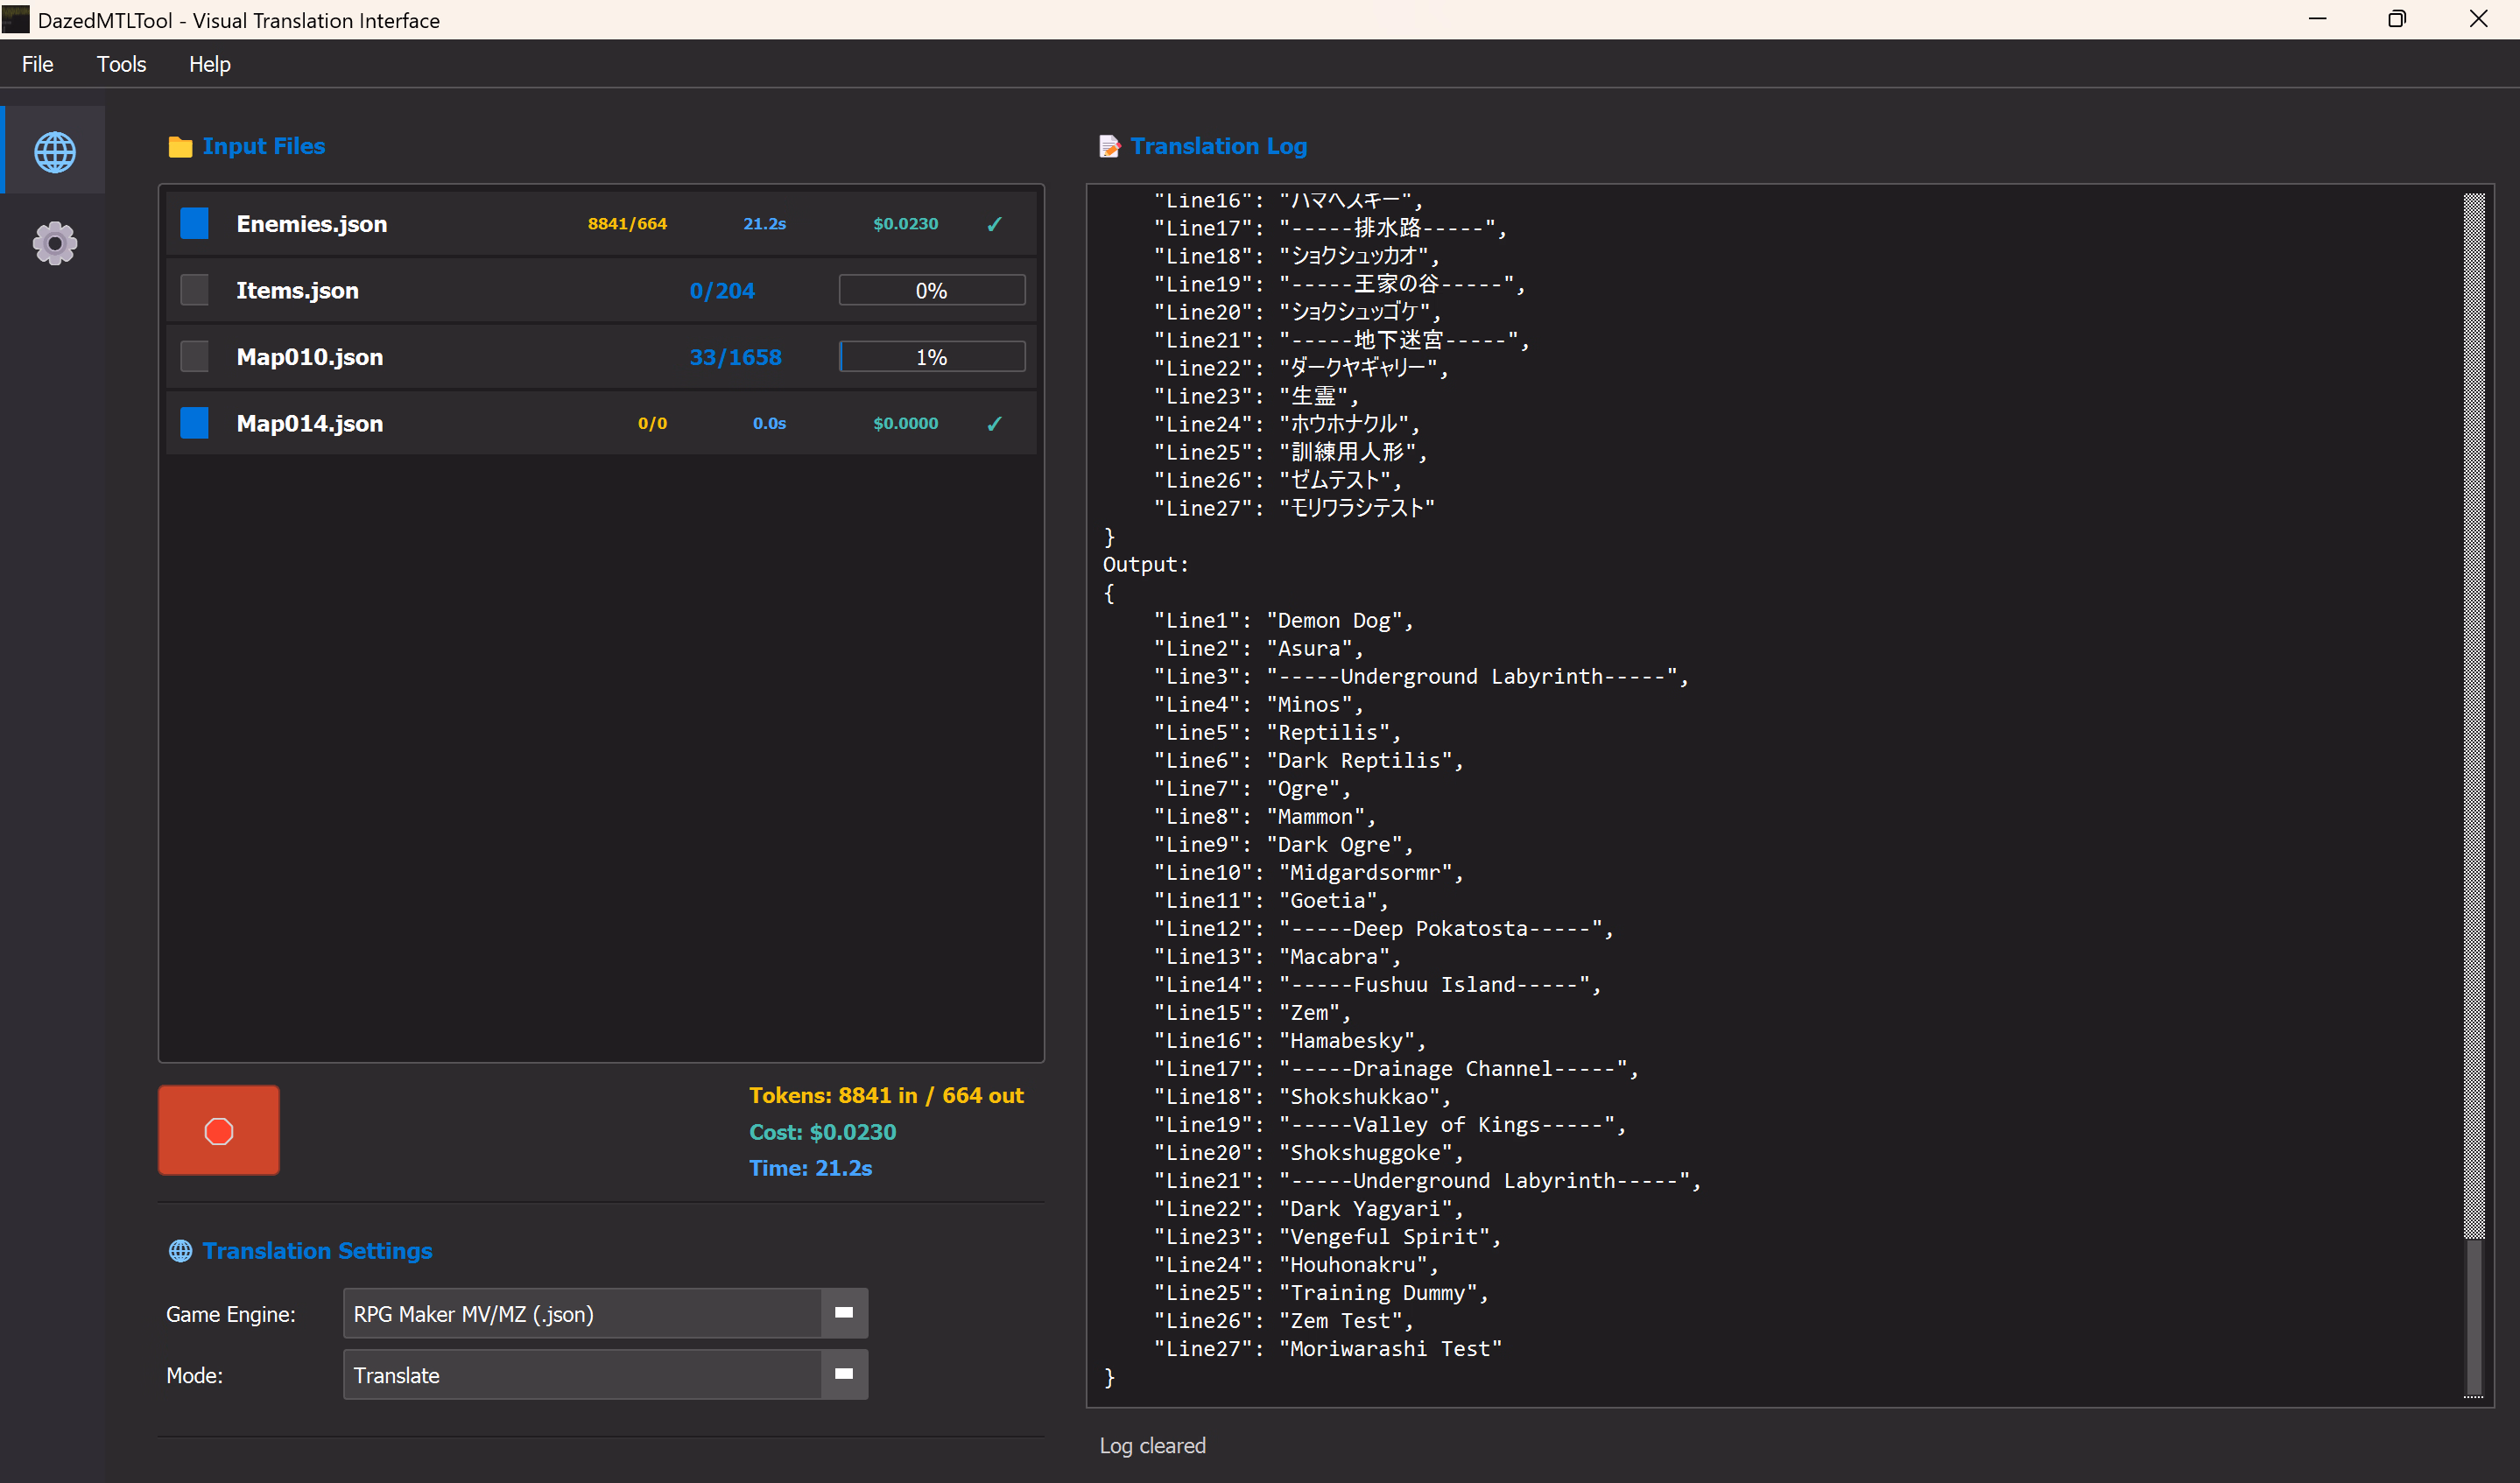Image resolution: width=2520 pixels, height=1483 pixels.
Task: Check the Items.json checkbox
Action: coord(194,290)
